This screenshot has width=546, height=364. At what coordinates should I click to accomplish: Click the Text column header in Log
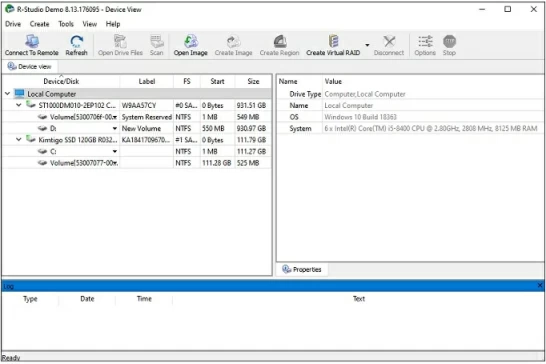coord(359,299)
